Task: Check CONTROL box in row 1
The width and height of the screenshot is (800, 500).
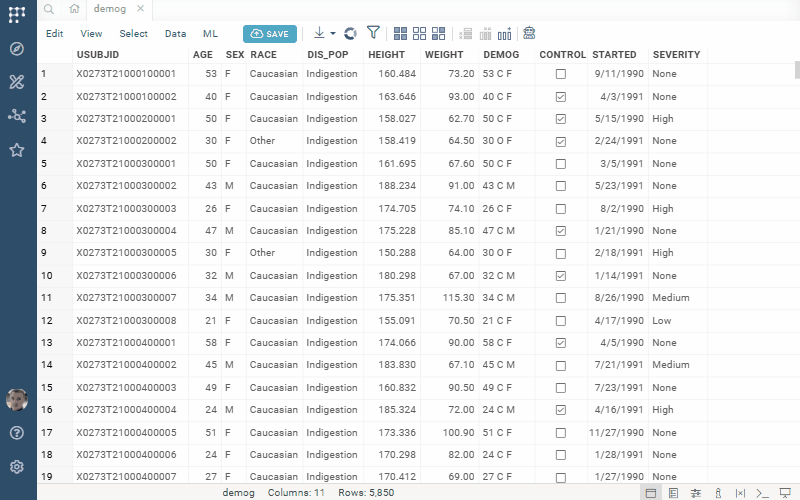Action: 561,74
